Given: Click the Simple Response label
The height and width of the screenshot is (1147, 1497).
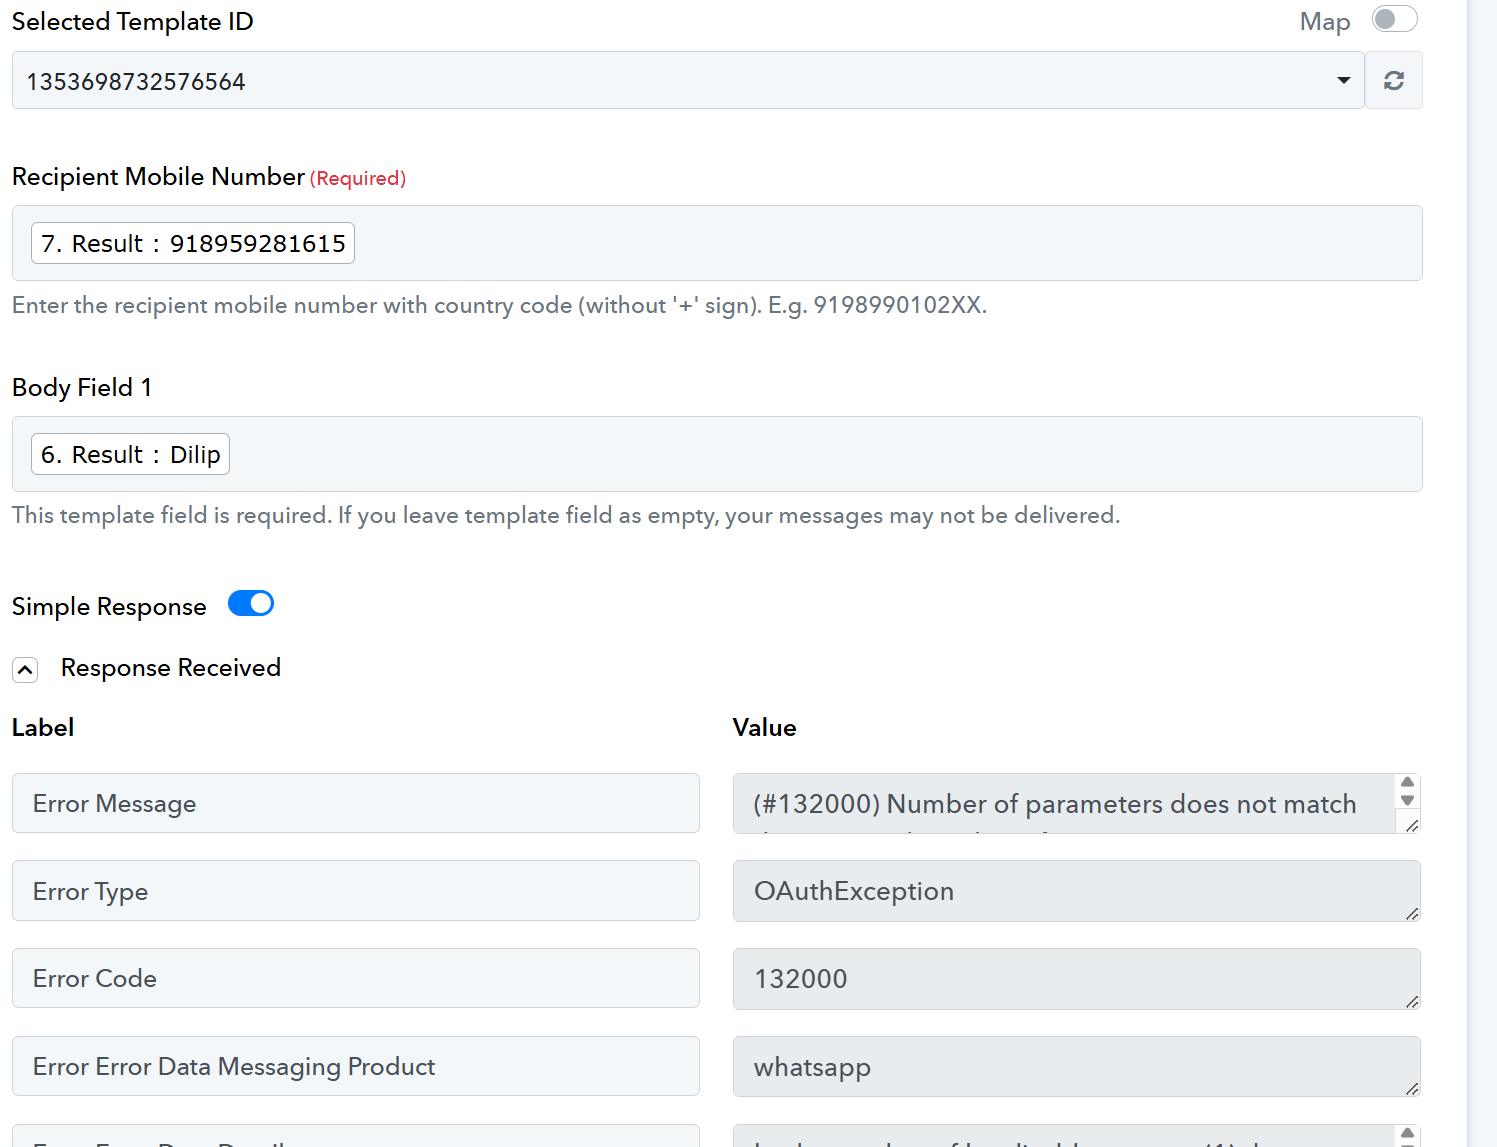Looking at the screenshot, I should [109, 607].
